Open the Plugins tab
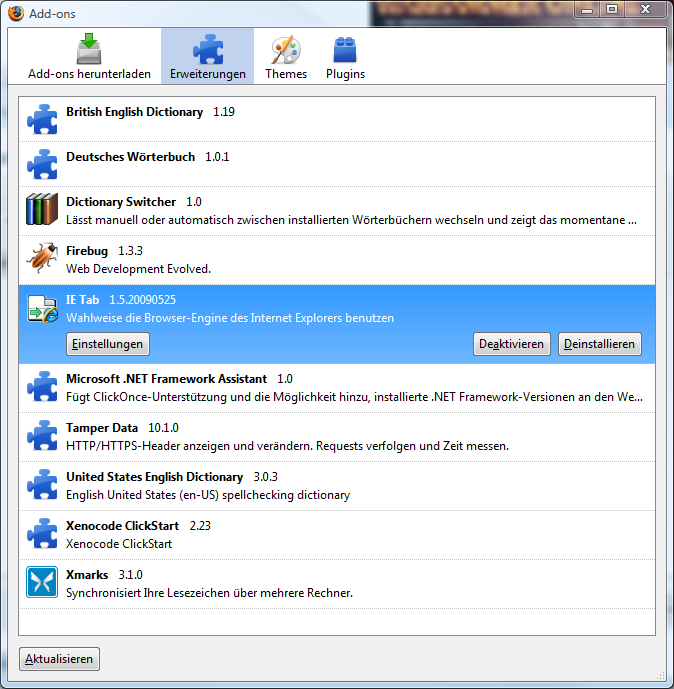This screenshot has width=674, height=689. coord(345,56)
